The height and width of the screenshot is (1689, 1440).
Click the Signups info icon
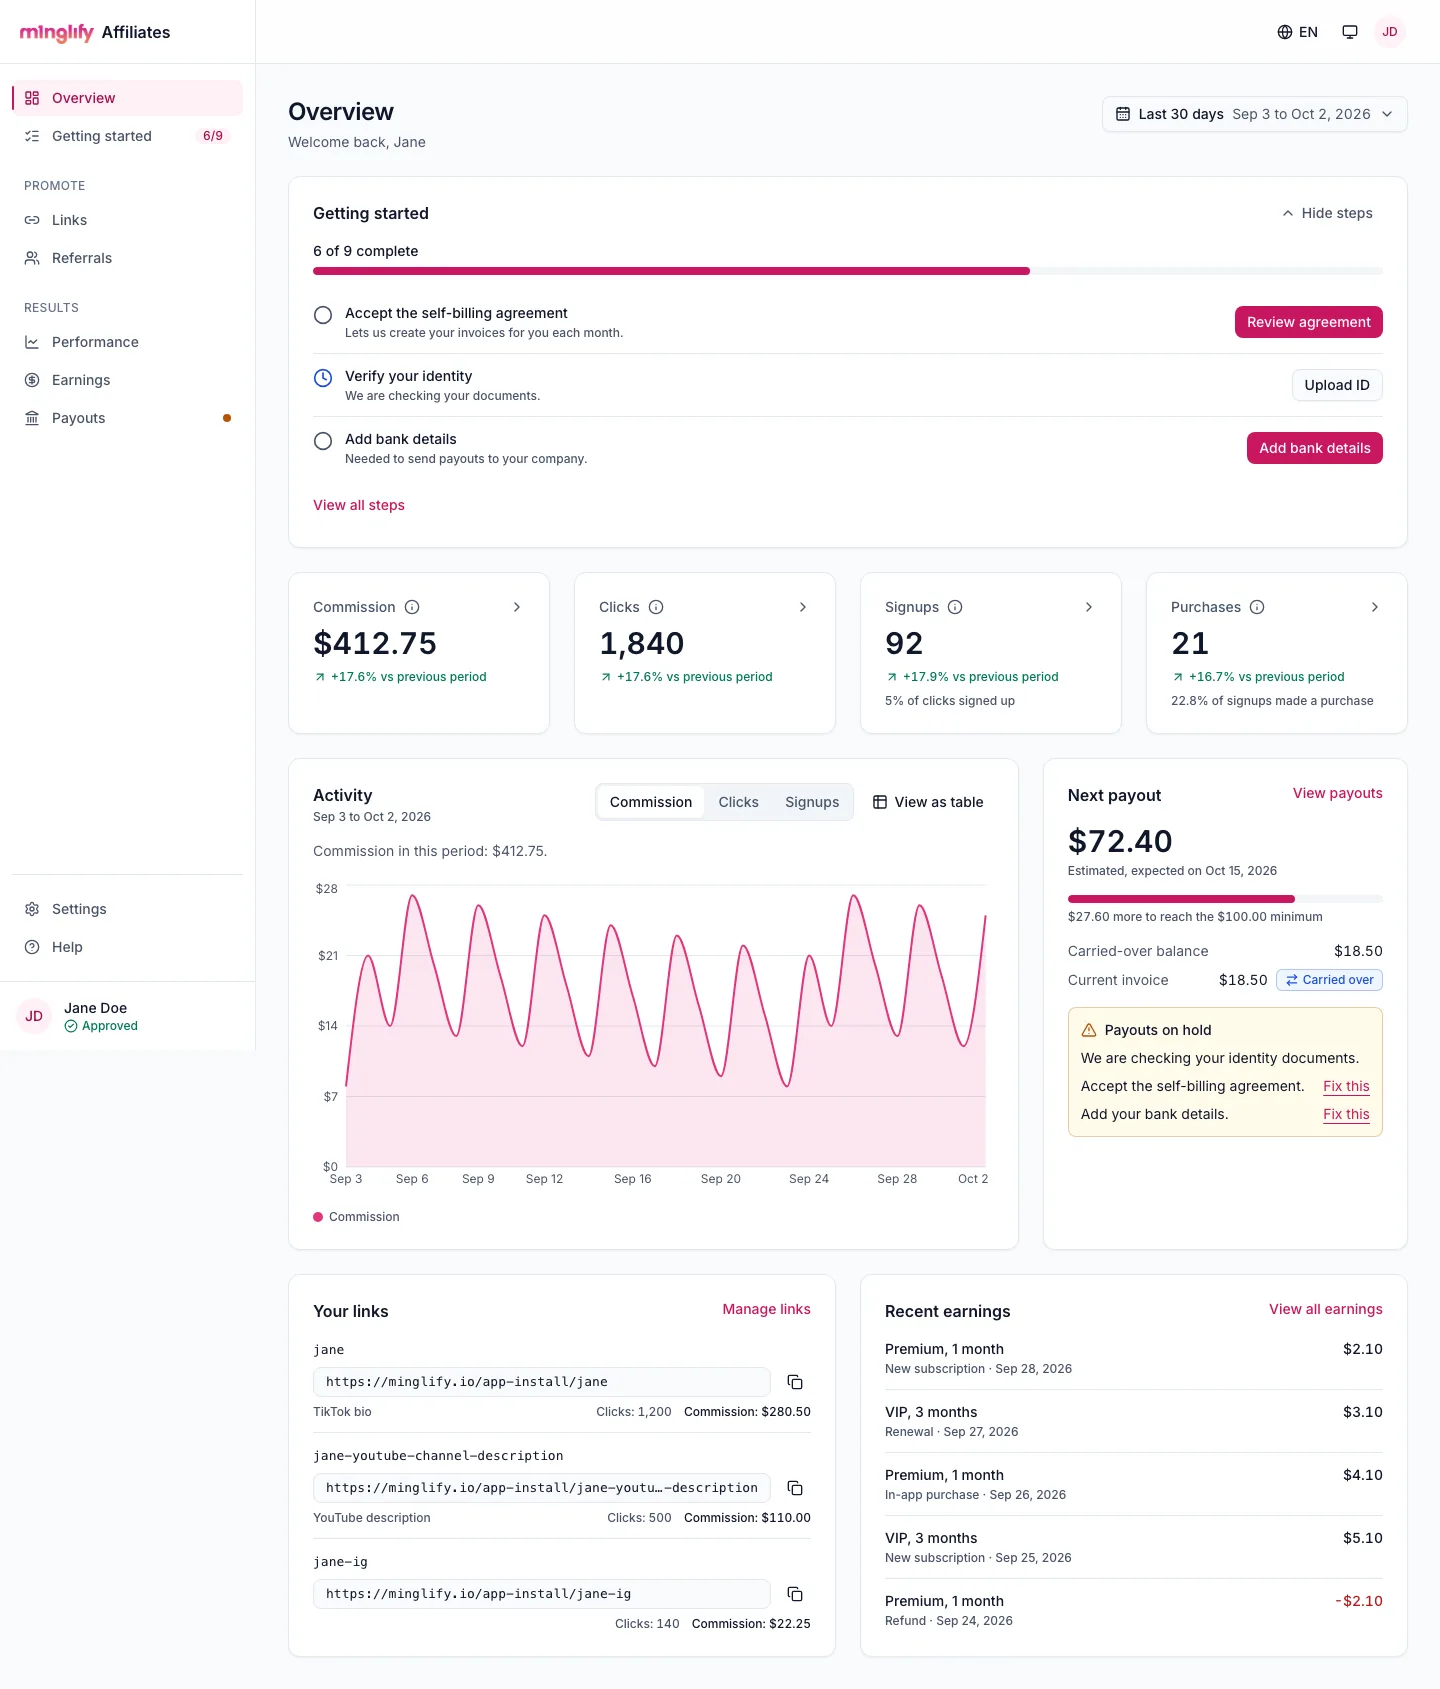click(955, 607)
